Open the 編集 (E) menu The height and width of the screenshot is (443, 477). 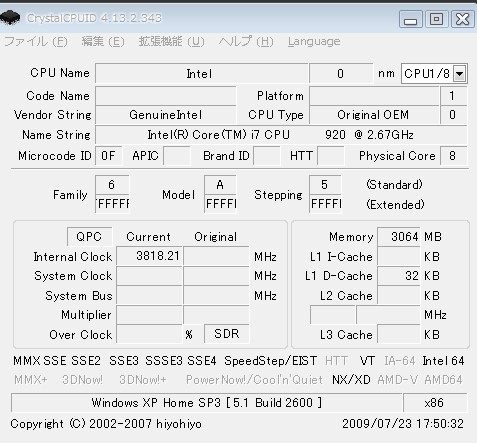(103, 42)
